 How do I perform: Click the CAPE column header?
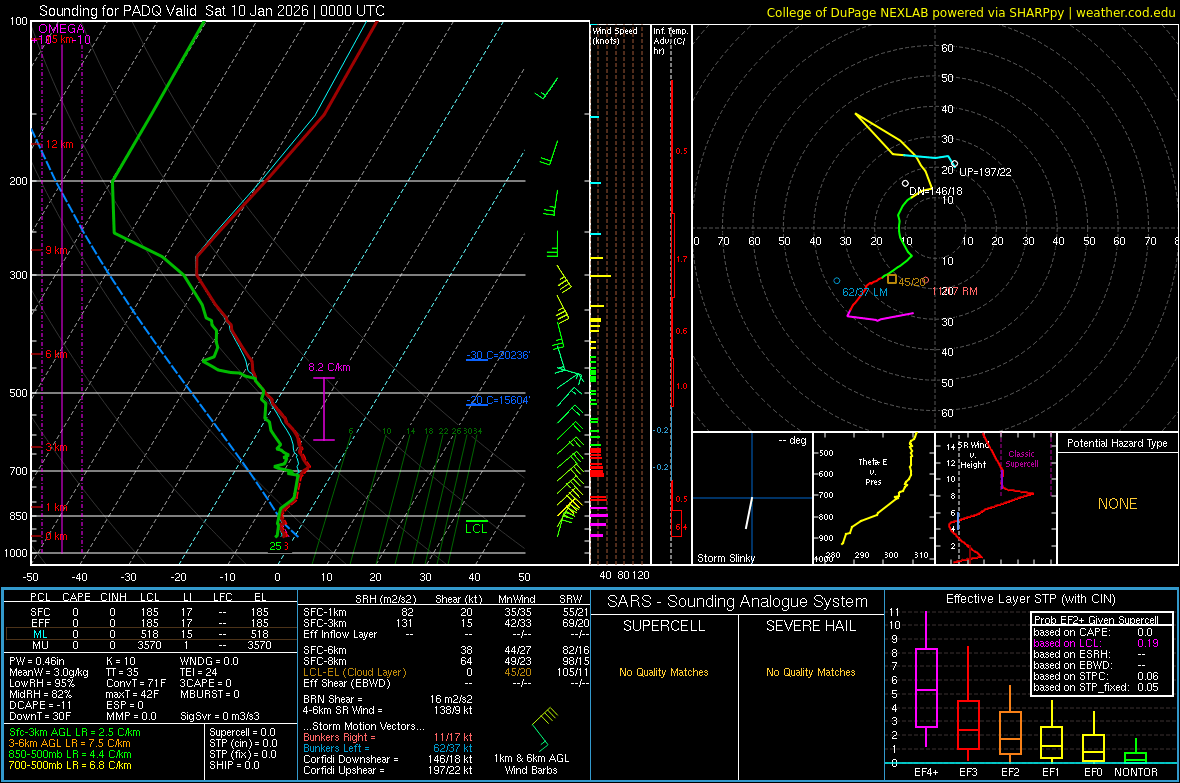click(x=76, y=597)
